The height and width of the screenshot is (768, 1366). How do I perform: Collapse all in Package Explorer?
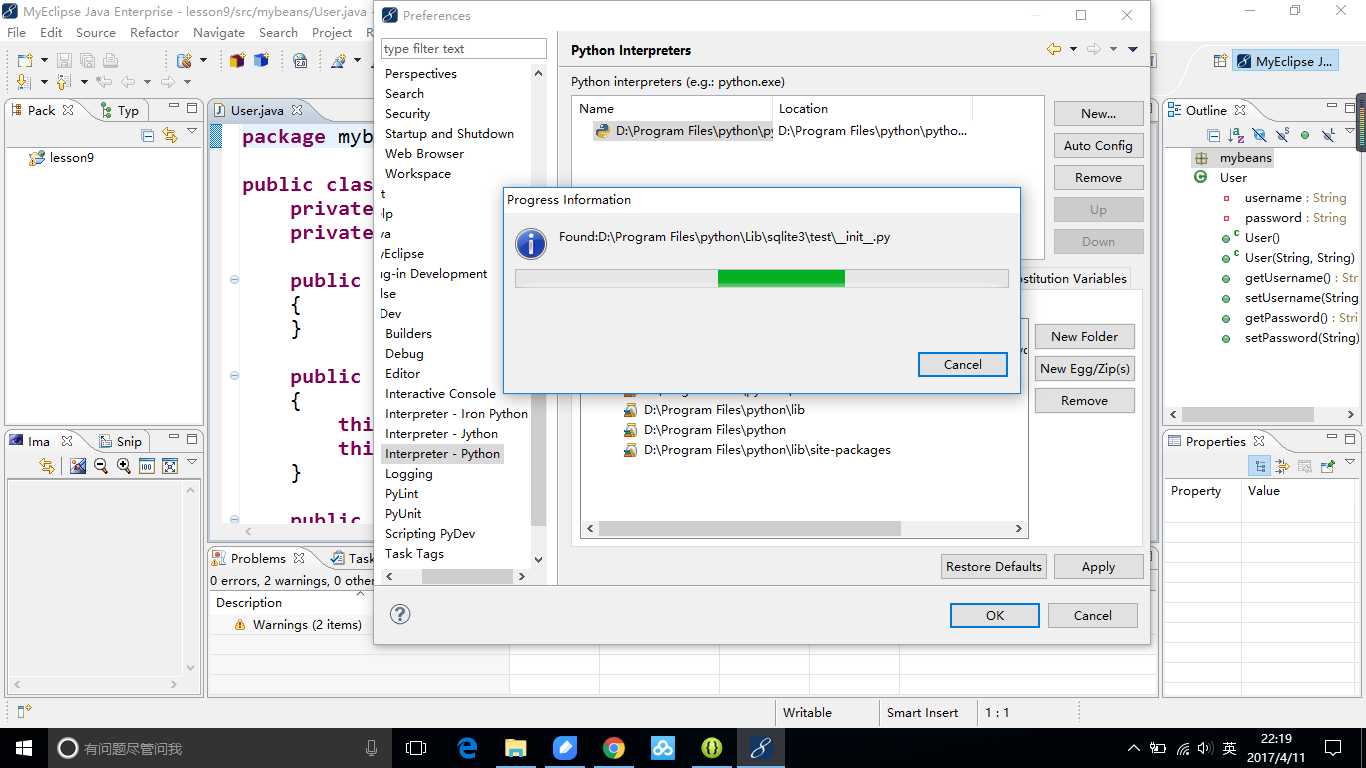click(x=148, y=135)
